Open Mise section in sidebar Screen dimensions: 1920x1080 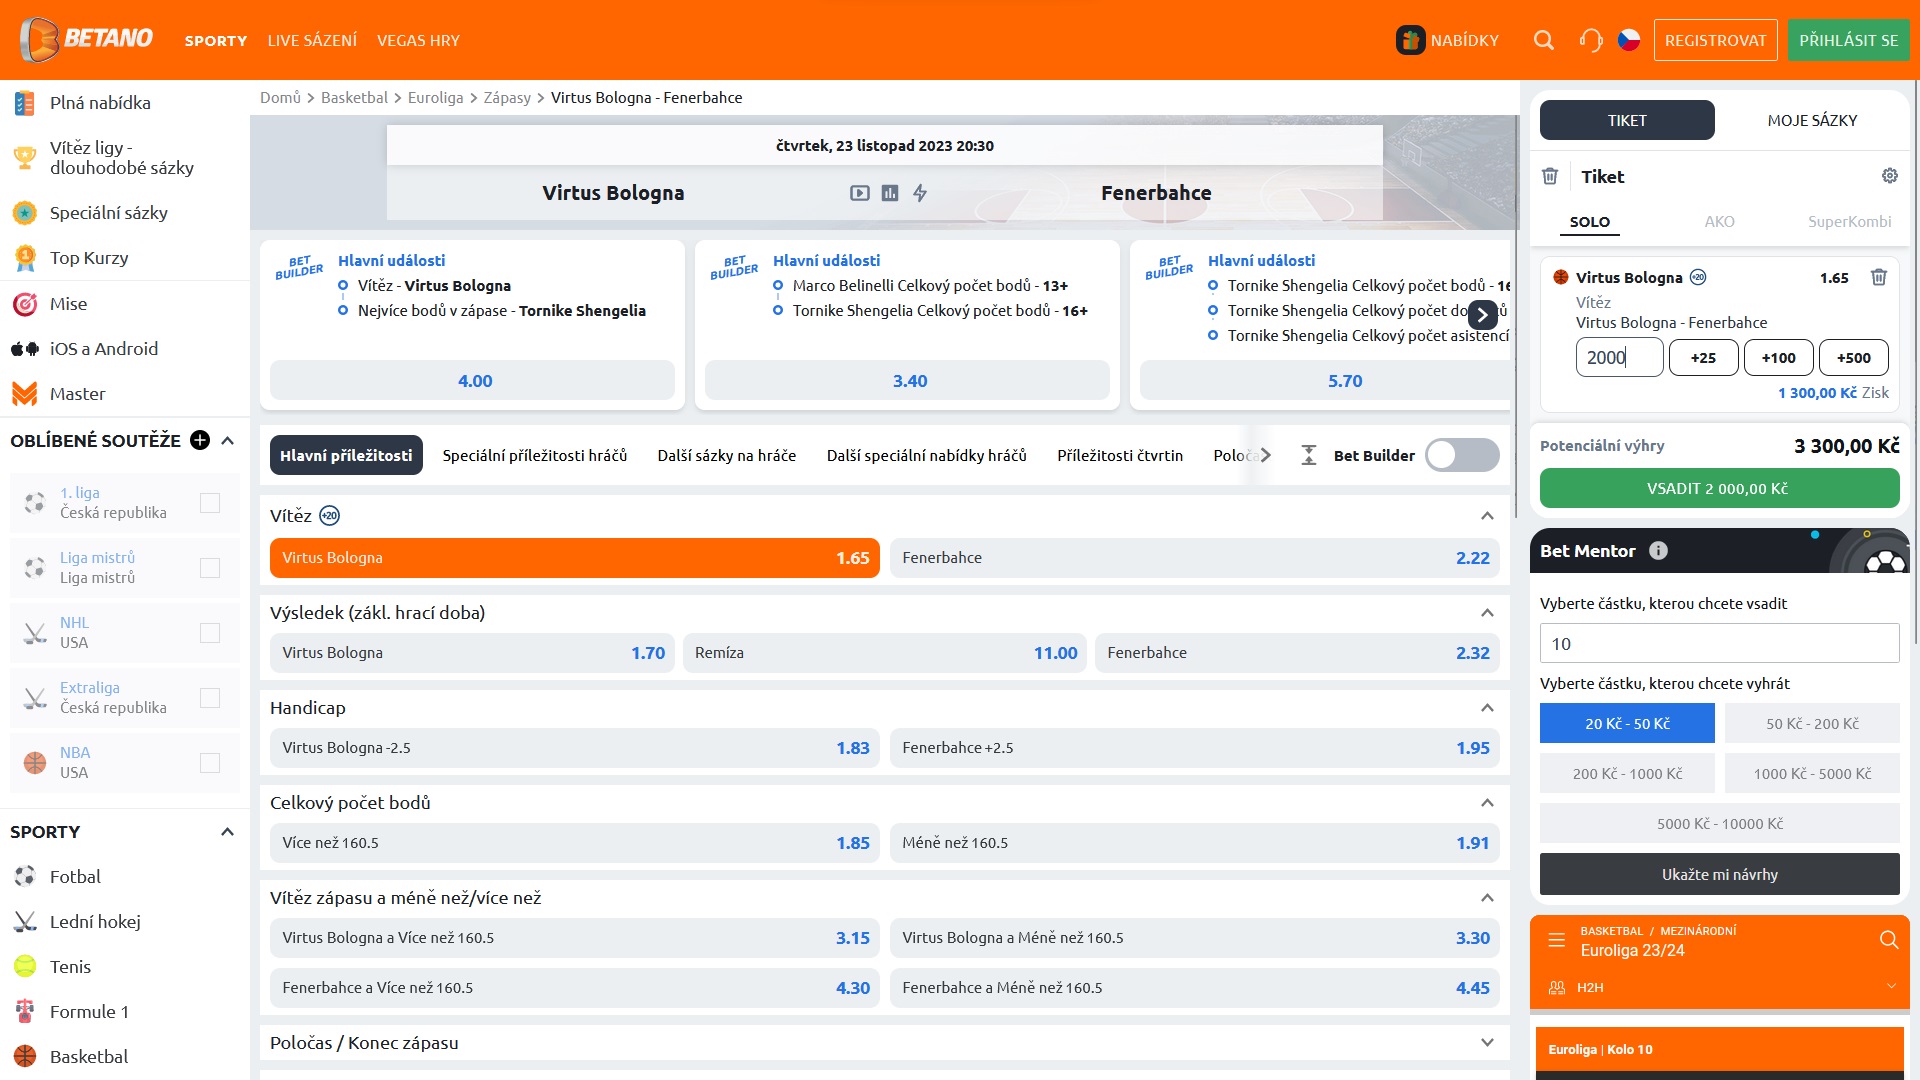coord(68,303)
